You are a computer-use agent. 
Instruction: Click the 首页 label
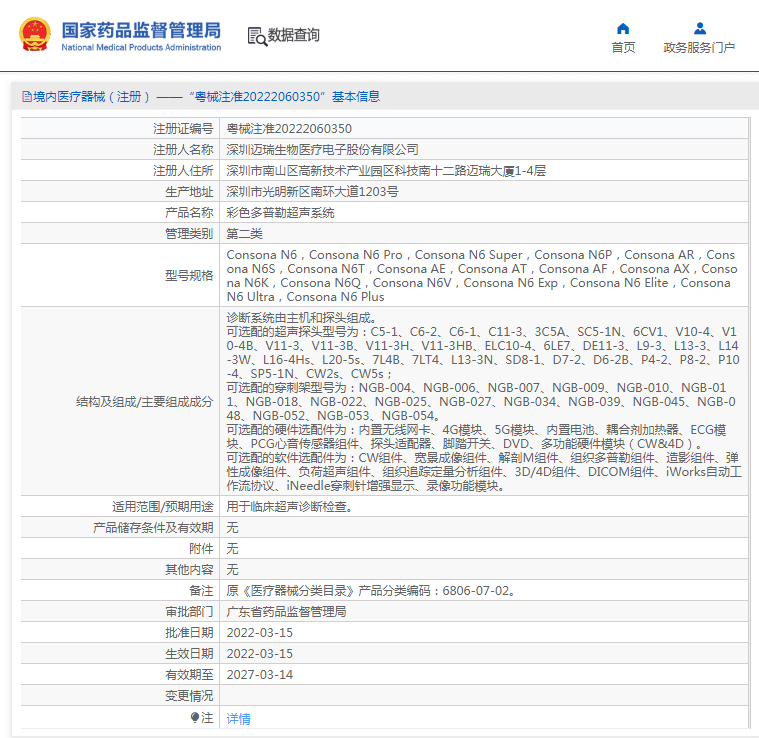point(623,47)
